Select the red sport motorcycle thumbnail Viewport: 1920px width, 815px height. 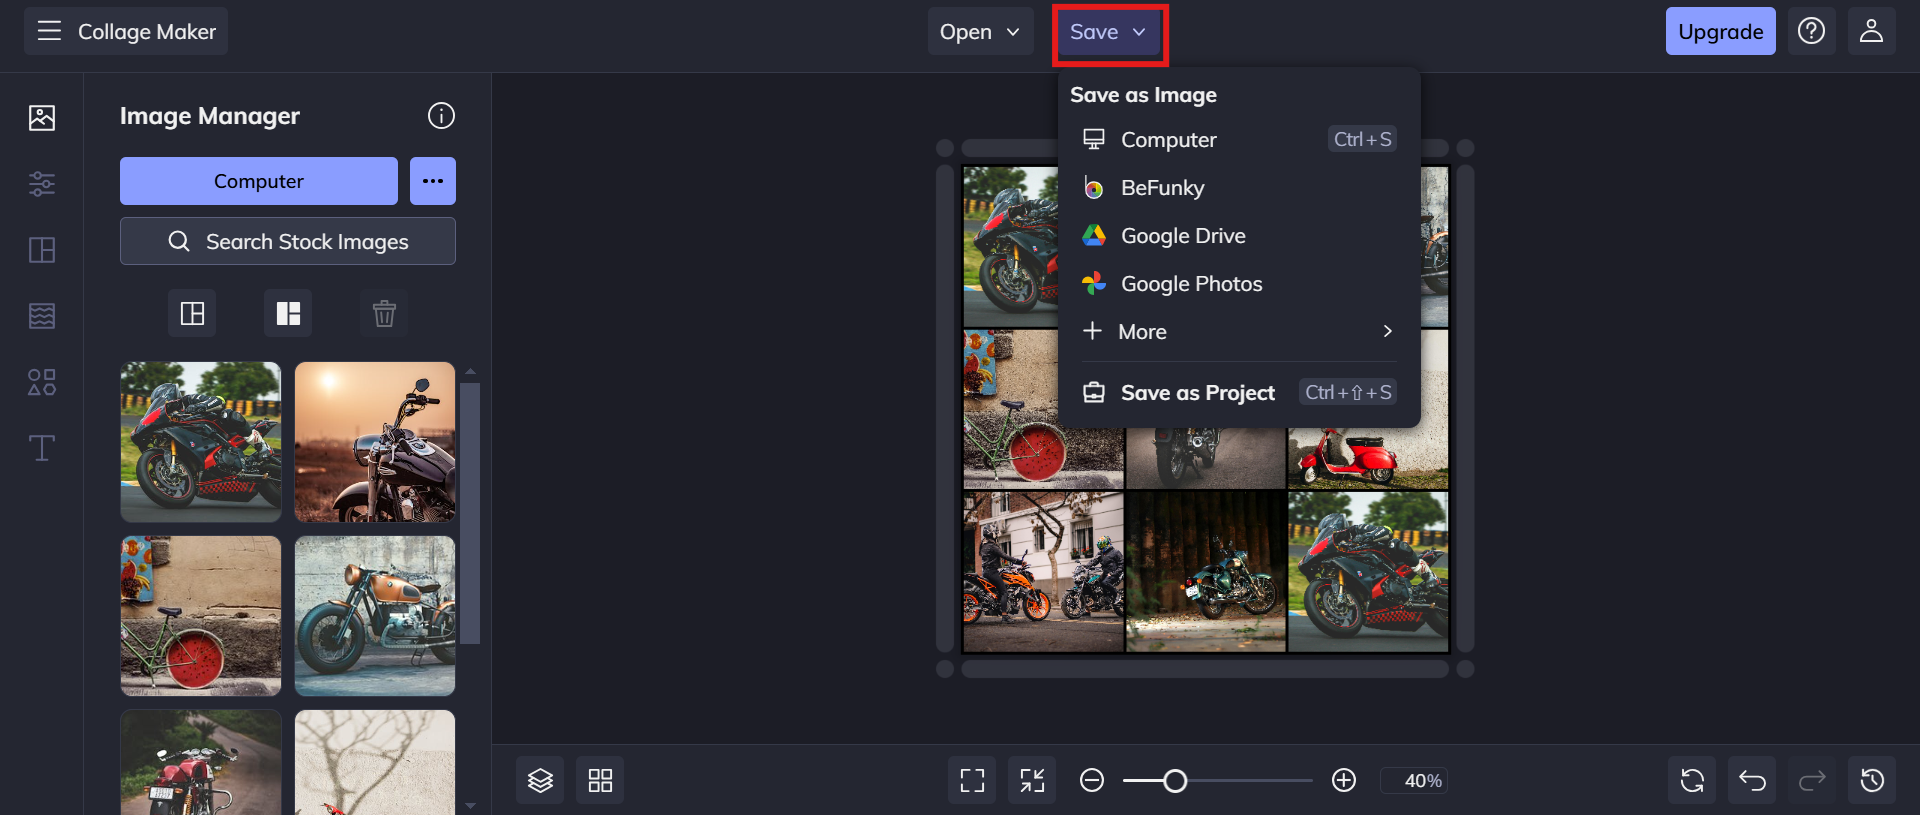tap(201, 442)
